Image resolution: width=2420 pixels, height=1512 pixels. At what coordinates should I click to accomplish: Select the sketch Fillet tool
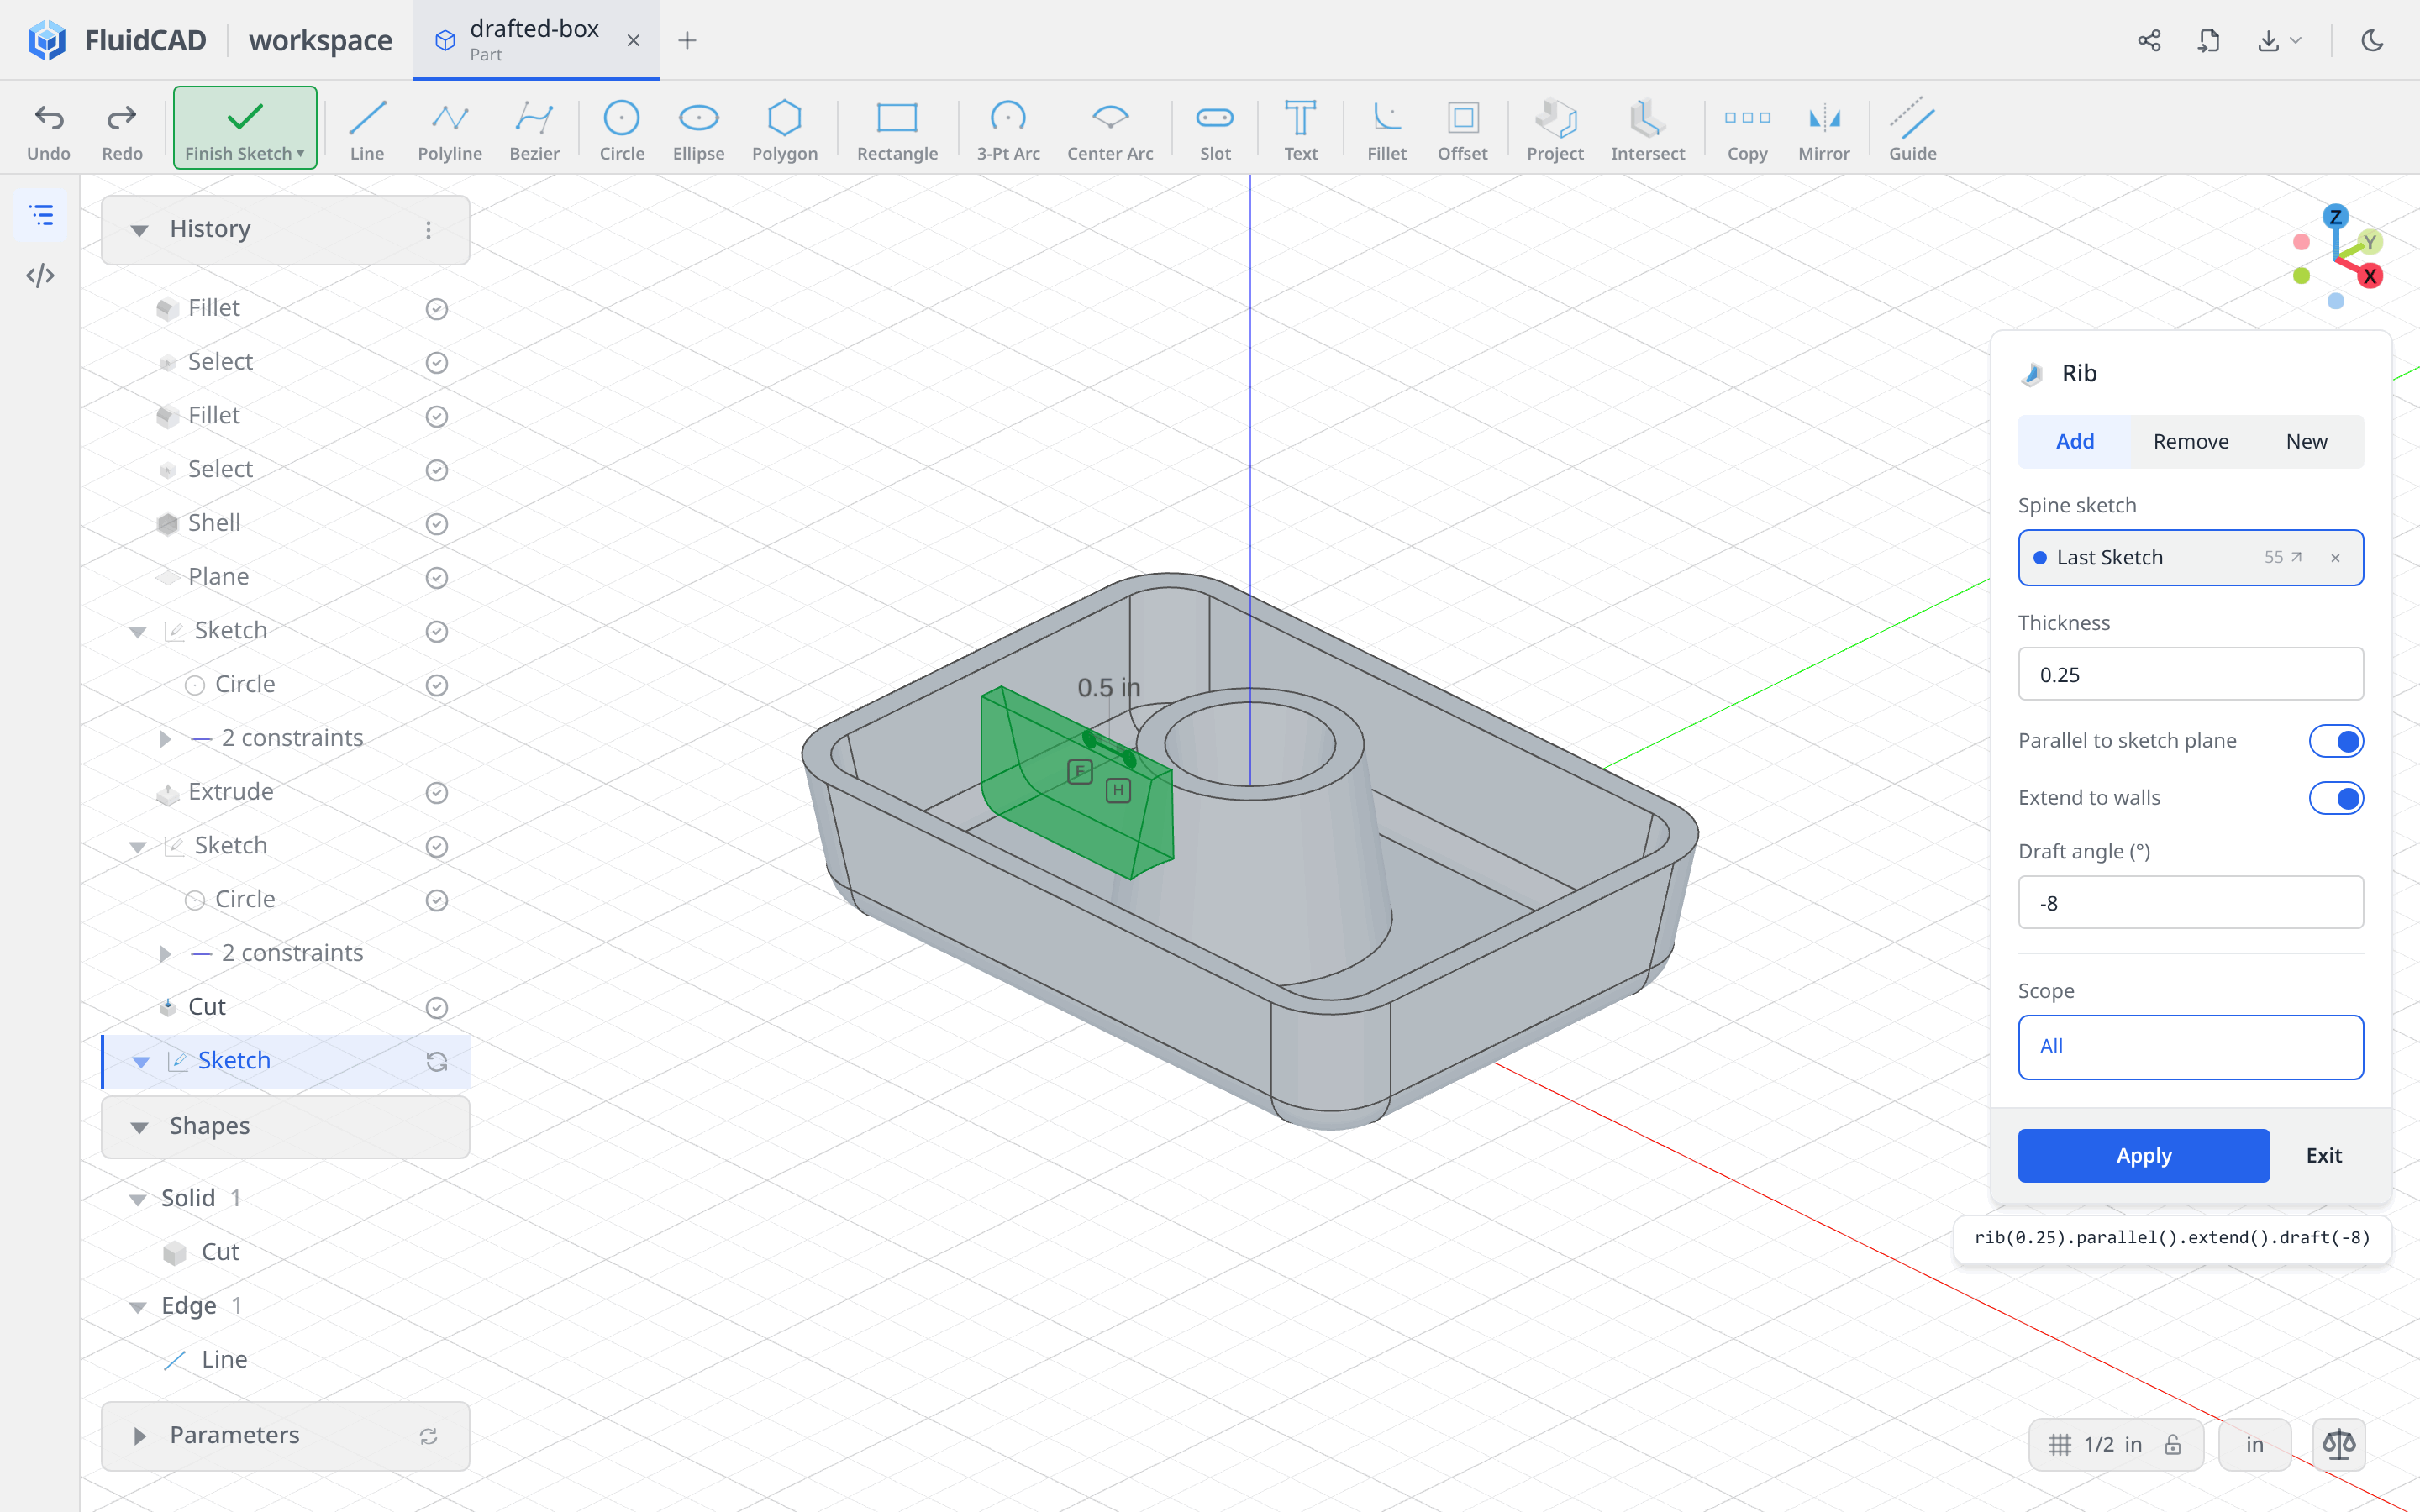[x=1386, y=129]
